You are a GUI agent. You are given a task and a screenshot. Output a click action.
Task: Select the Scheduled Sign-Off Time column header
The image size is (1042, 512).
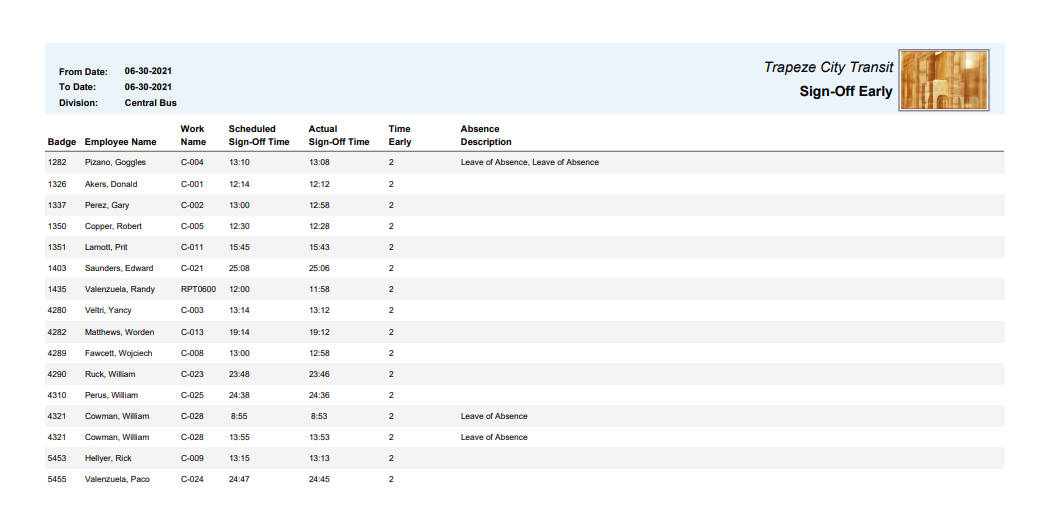pyautogui.click(x=259, y=135)
